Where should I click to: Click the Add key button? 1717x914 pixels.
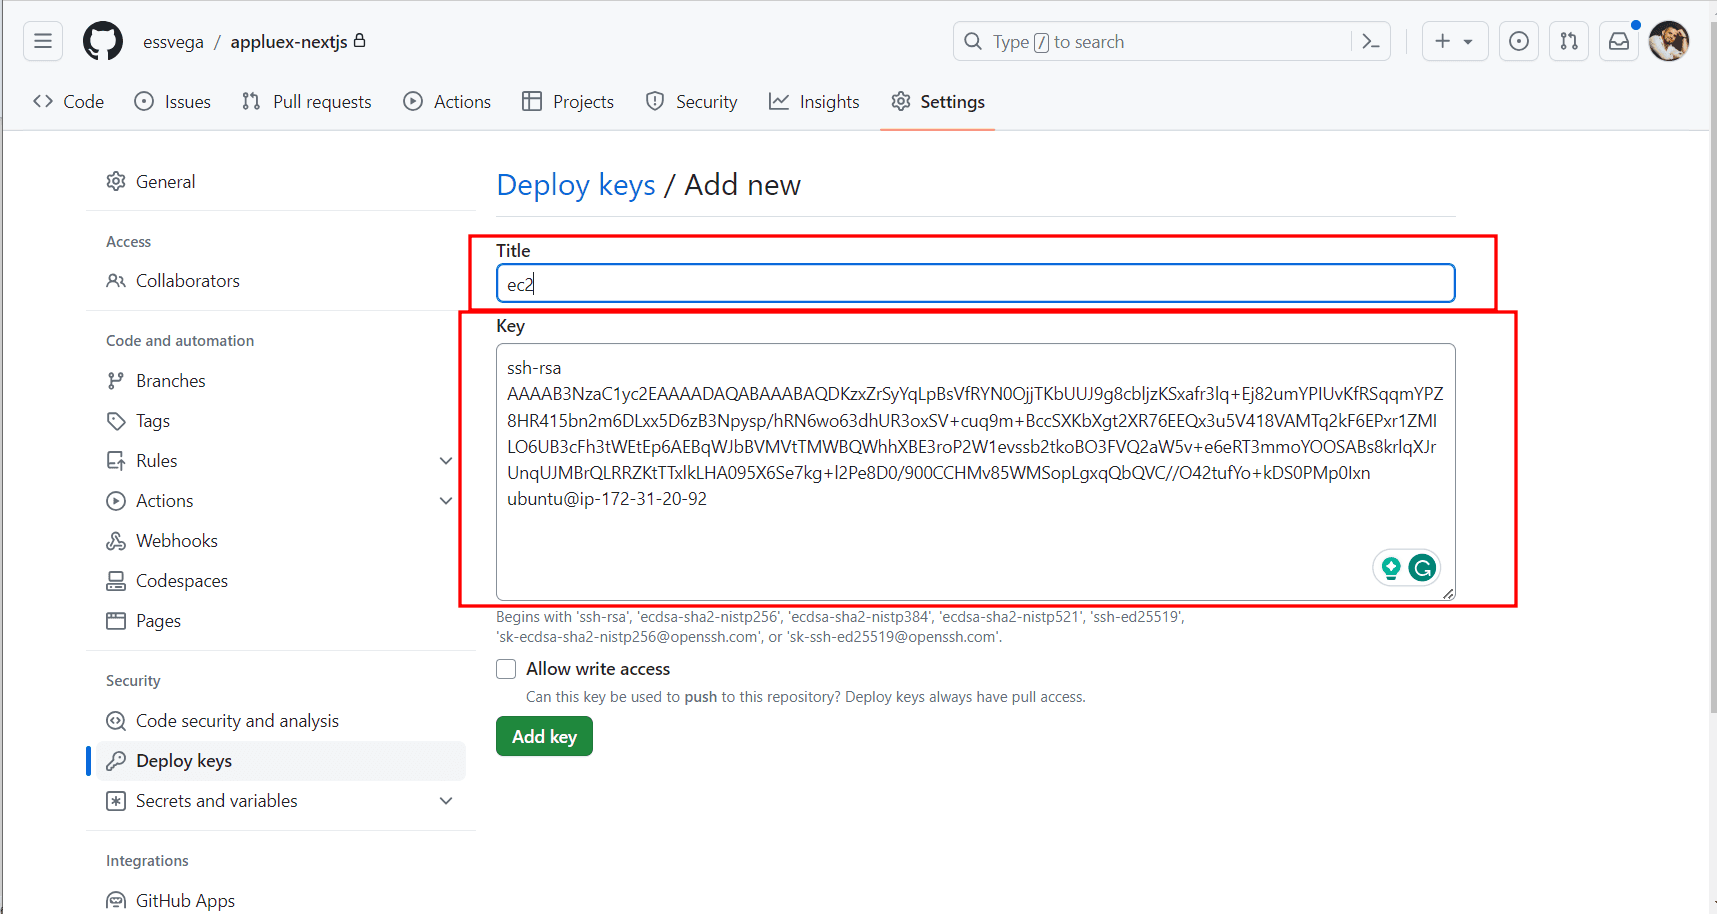[x=544, y=736]
